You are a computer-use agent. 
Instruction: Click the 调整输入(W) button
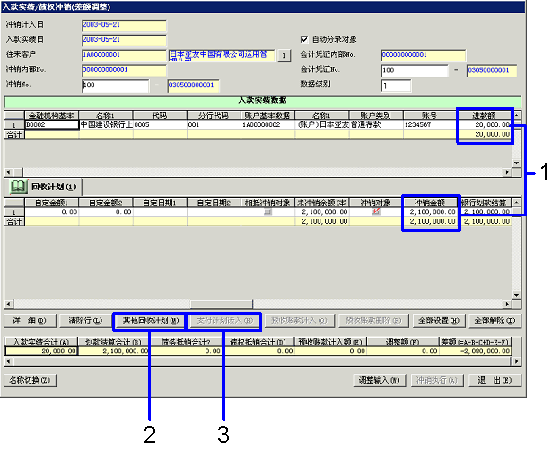(379, 380)
